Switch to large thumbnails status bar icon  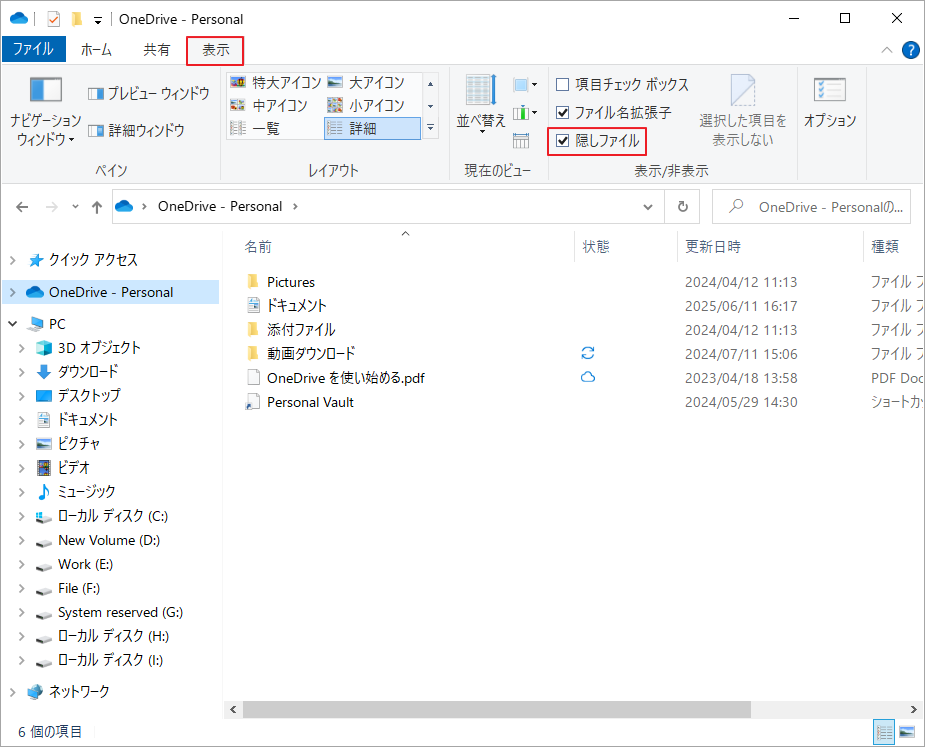[x=907, y=732]
